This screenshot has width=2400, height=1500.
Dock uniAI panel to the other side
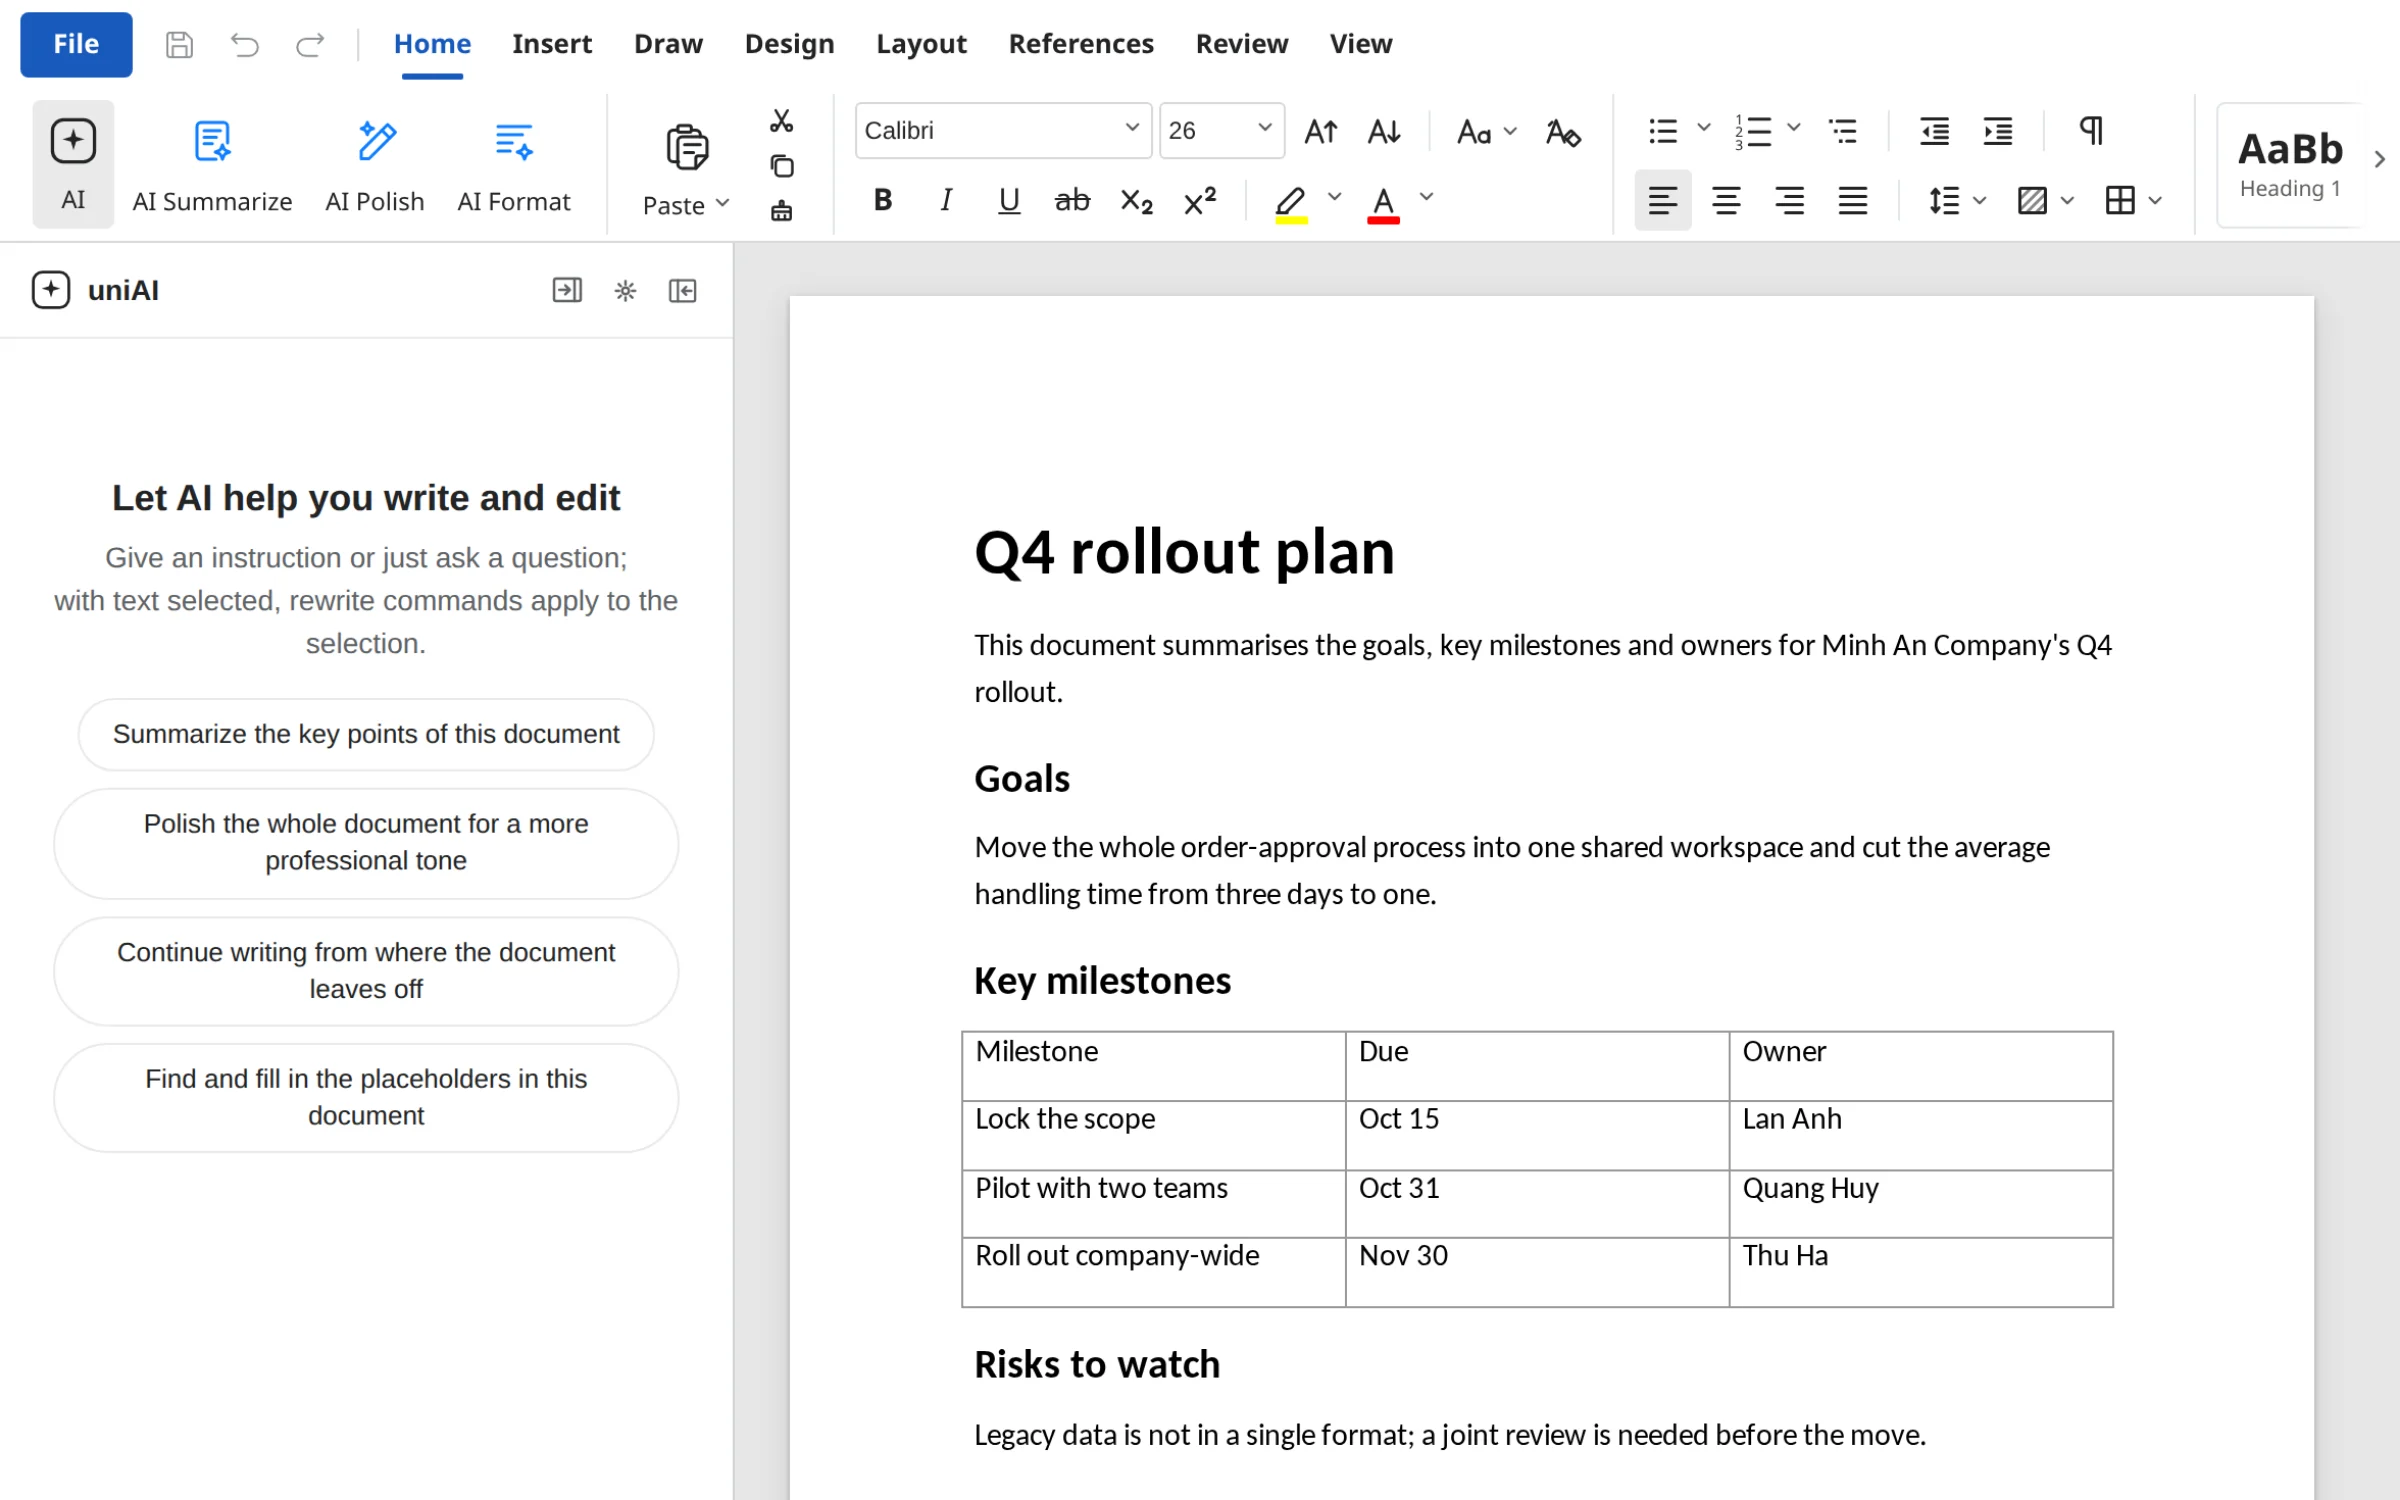click(x=567, y=291)
